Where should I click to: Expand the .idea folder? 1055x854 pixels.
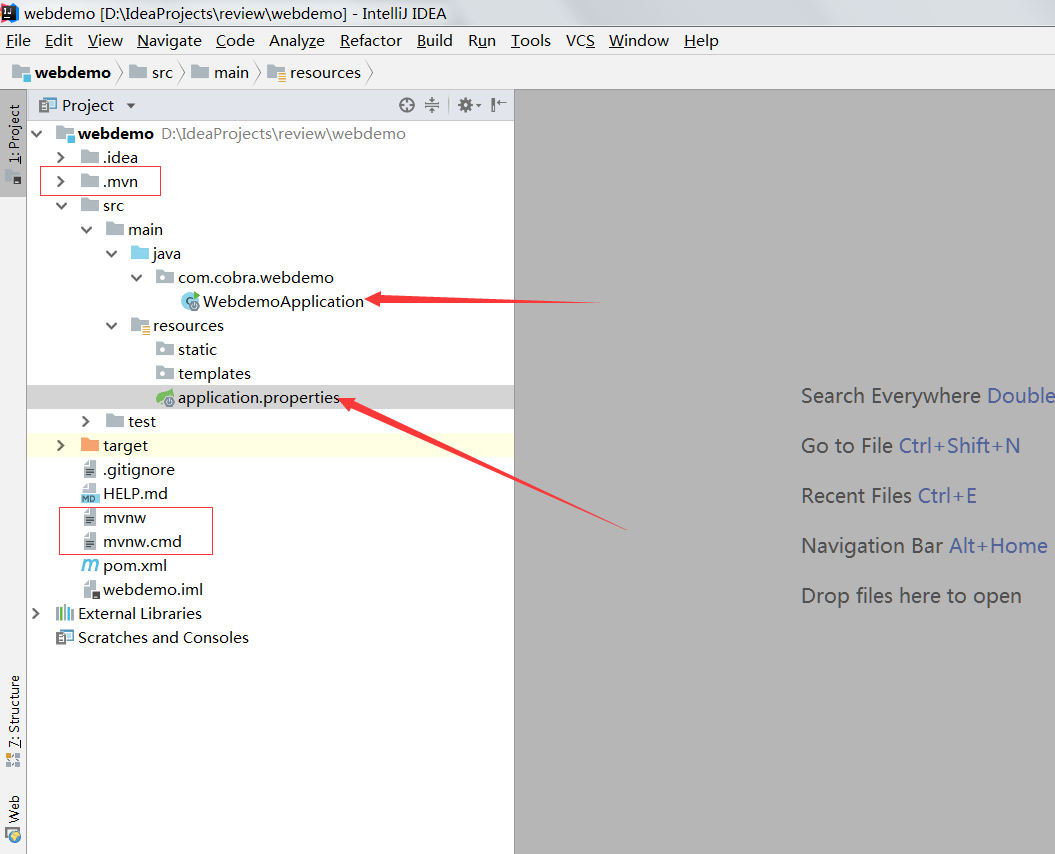pyautogui.click(x=61, y=157)
